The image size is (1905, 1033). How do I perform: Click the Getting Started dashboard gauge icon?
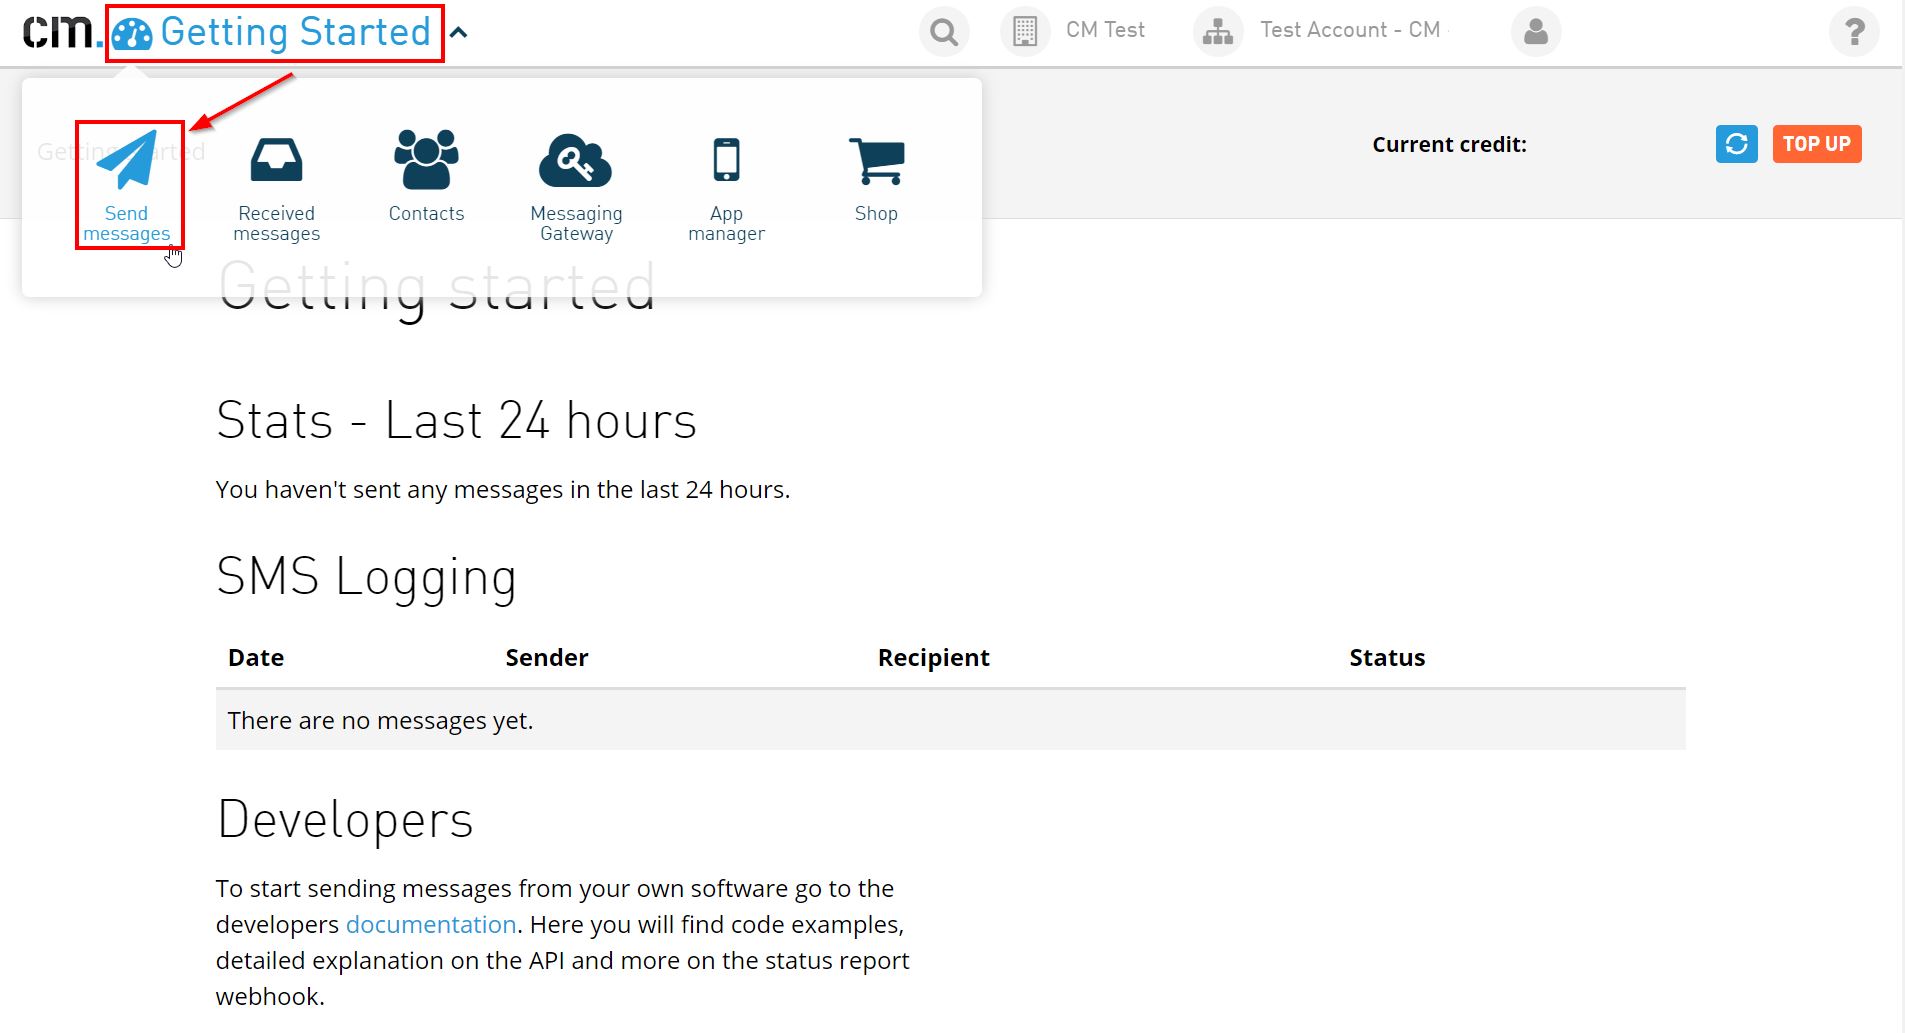click(132, 34)
